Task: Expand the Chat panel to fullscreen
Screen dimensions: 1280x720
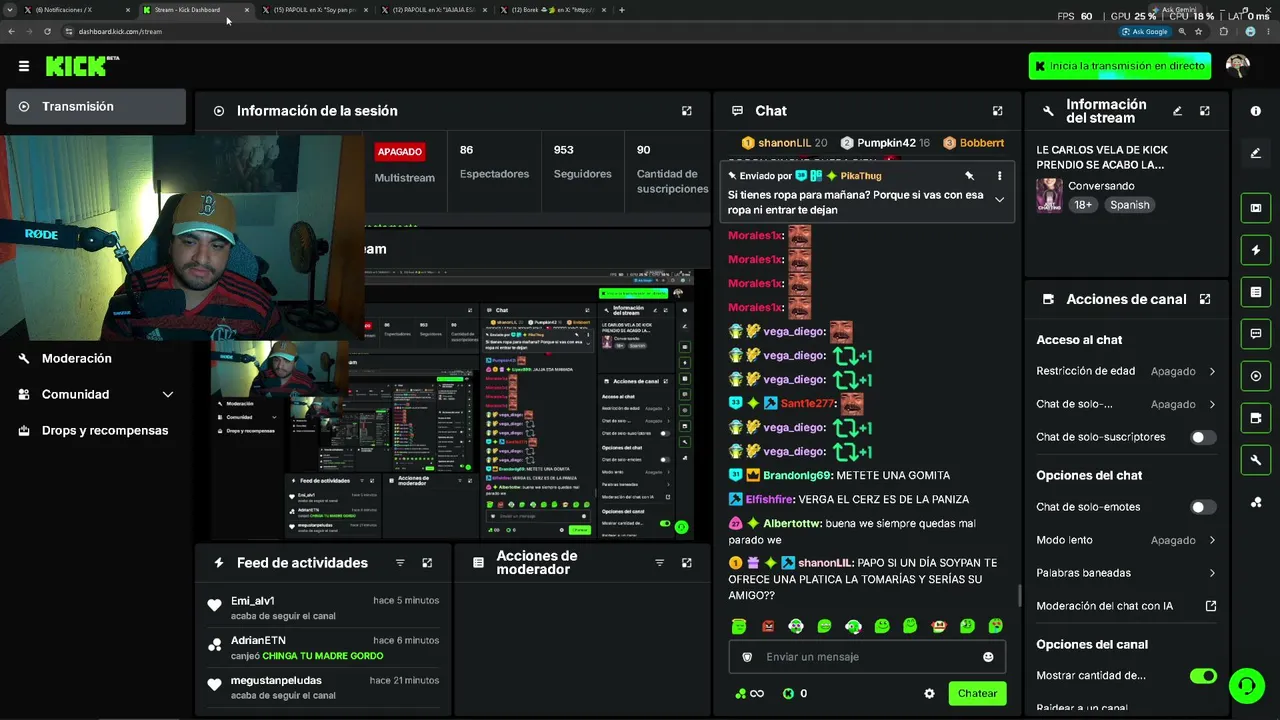Action: point(997,111)
